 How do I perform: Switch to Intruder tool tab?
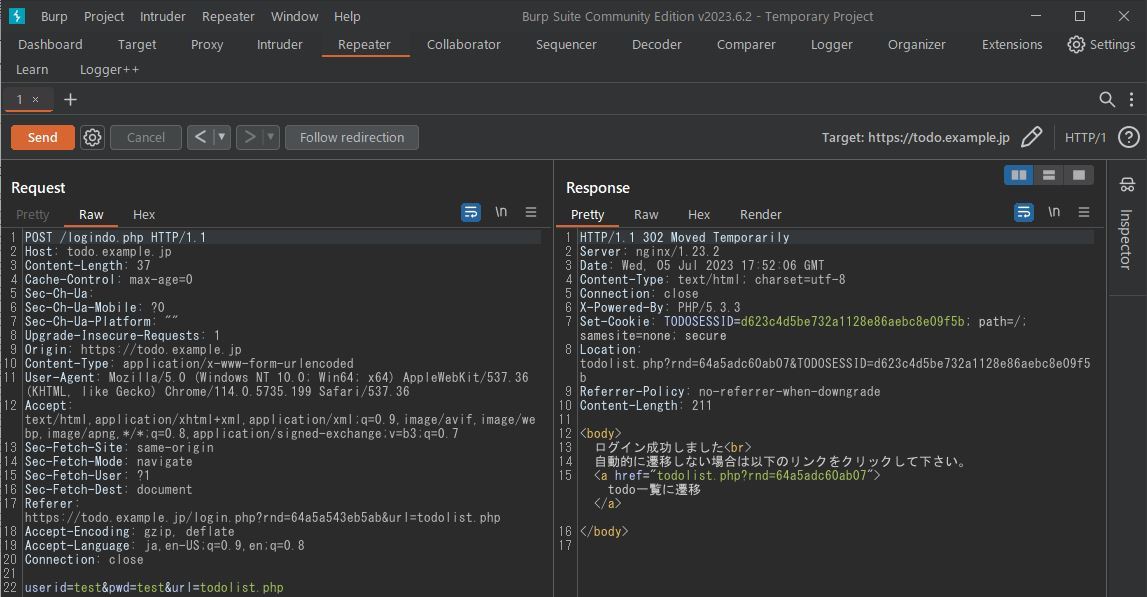coord(279,45)
